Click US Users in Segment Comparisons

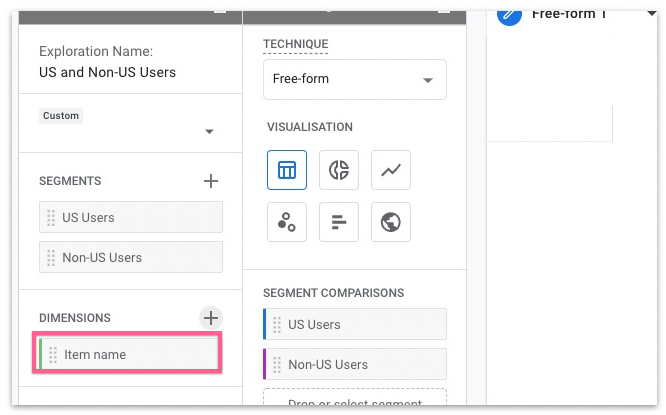pos(355,324)
